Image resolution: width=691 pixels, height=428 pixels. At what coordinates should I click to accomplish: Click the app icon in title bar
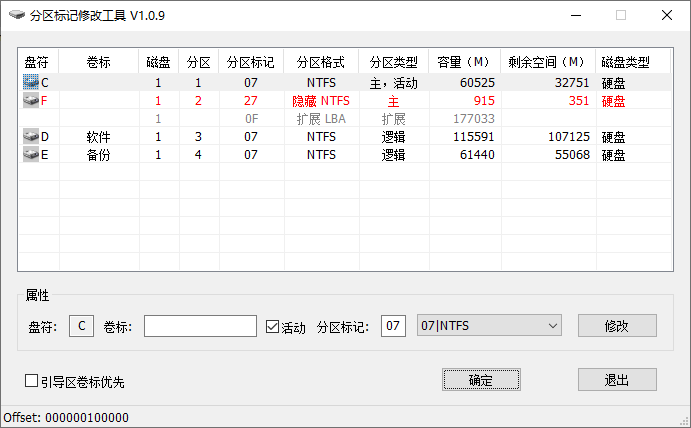tap(17, 15)
